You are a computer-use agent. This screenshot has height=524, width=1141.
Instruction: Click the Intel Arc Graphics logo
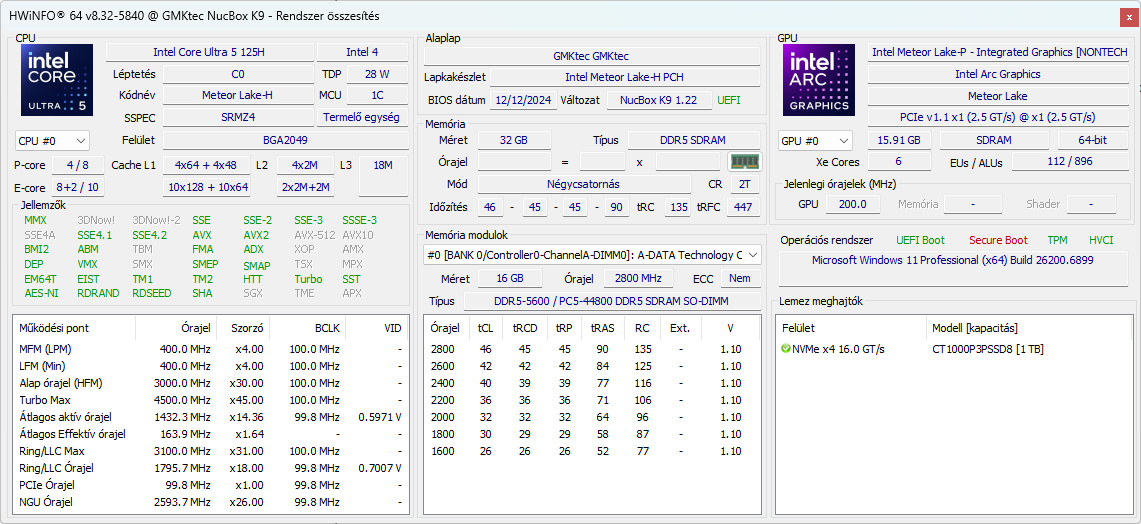pos(819,80)
